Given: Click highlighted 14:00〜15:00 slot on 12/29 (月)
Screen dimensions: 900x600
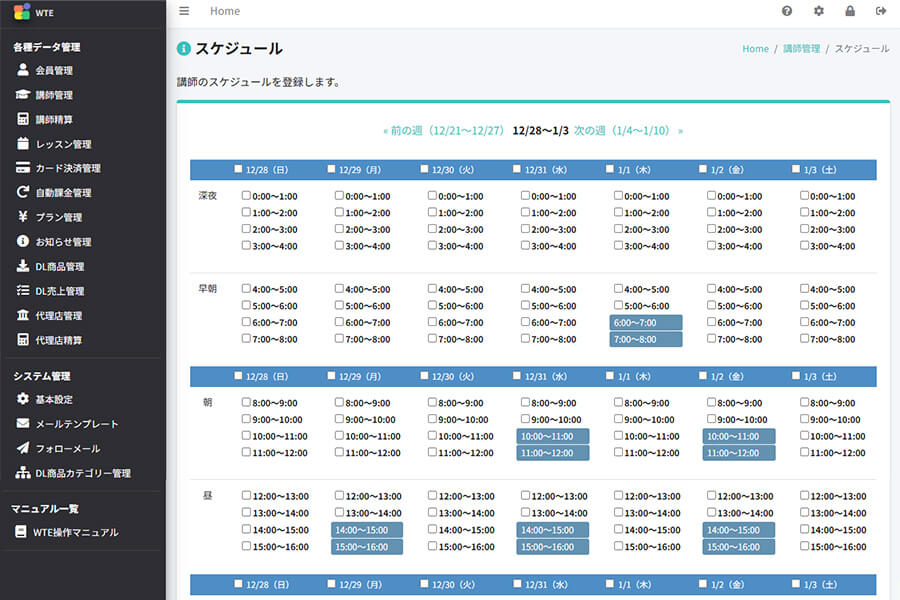Looking at the screenshot, I should click(x=367, y=530).
